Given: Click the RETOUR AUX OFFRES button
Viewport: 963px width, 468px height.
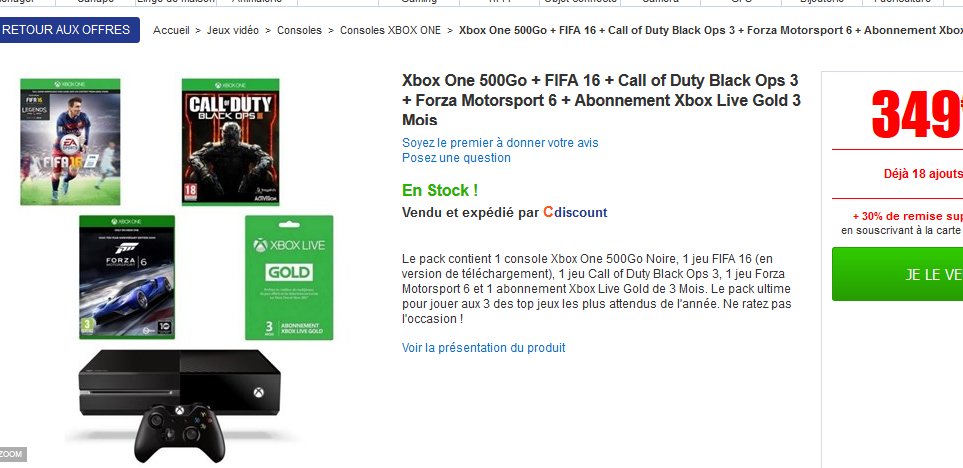Looking at the screenshot, I should coord(69,30).
